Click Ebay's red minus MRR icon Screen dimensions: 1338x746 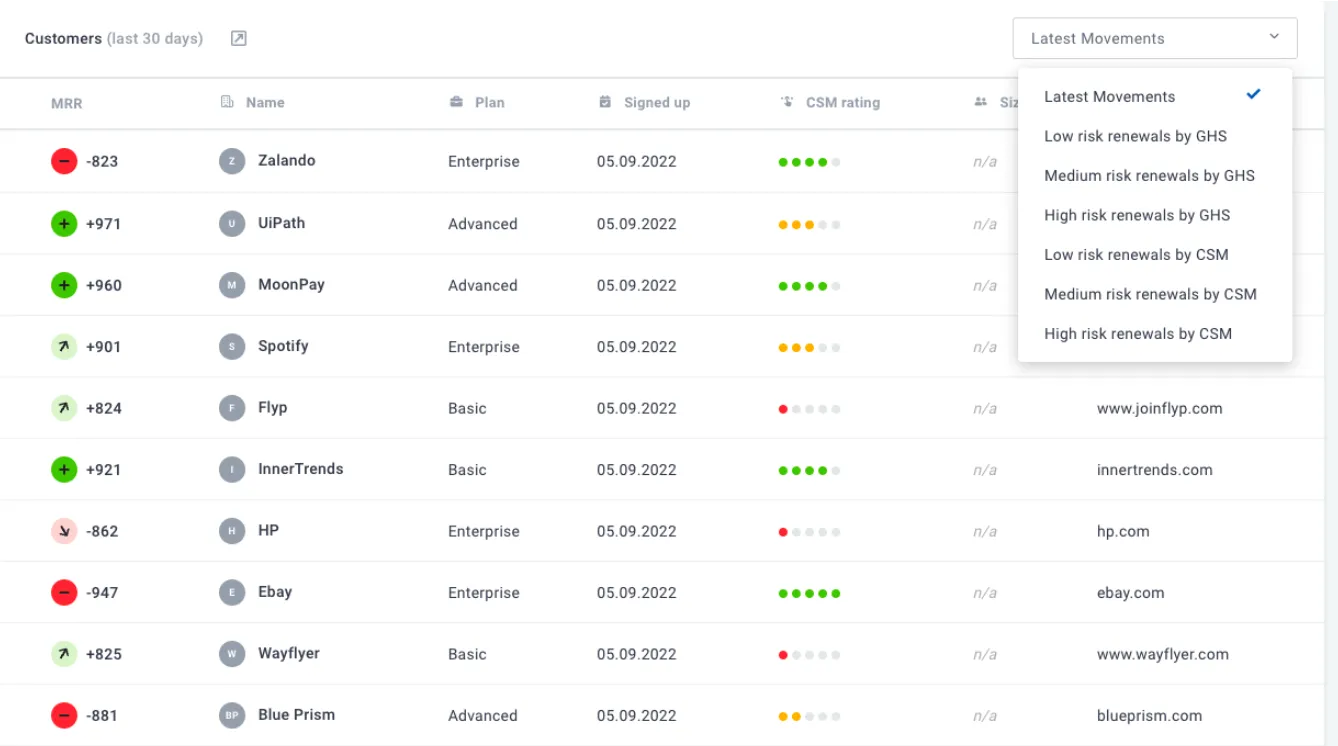(x=64, y=593)
